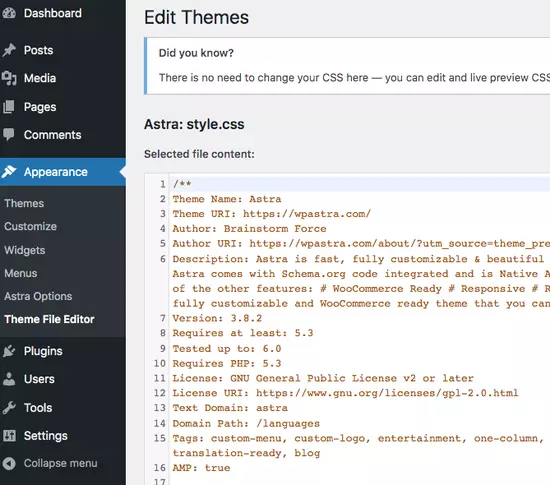Go to Widgets under Appearance
The height and width of the screenshot is (485, 550).
coord(25,250)
